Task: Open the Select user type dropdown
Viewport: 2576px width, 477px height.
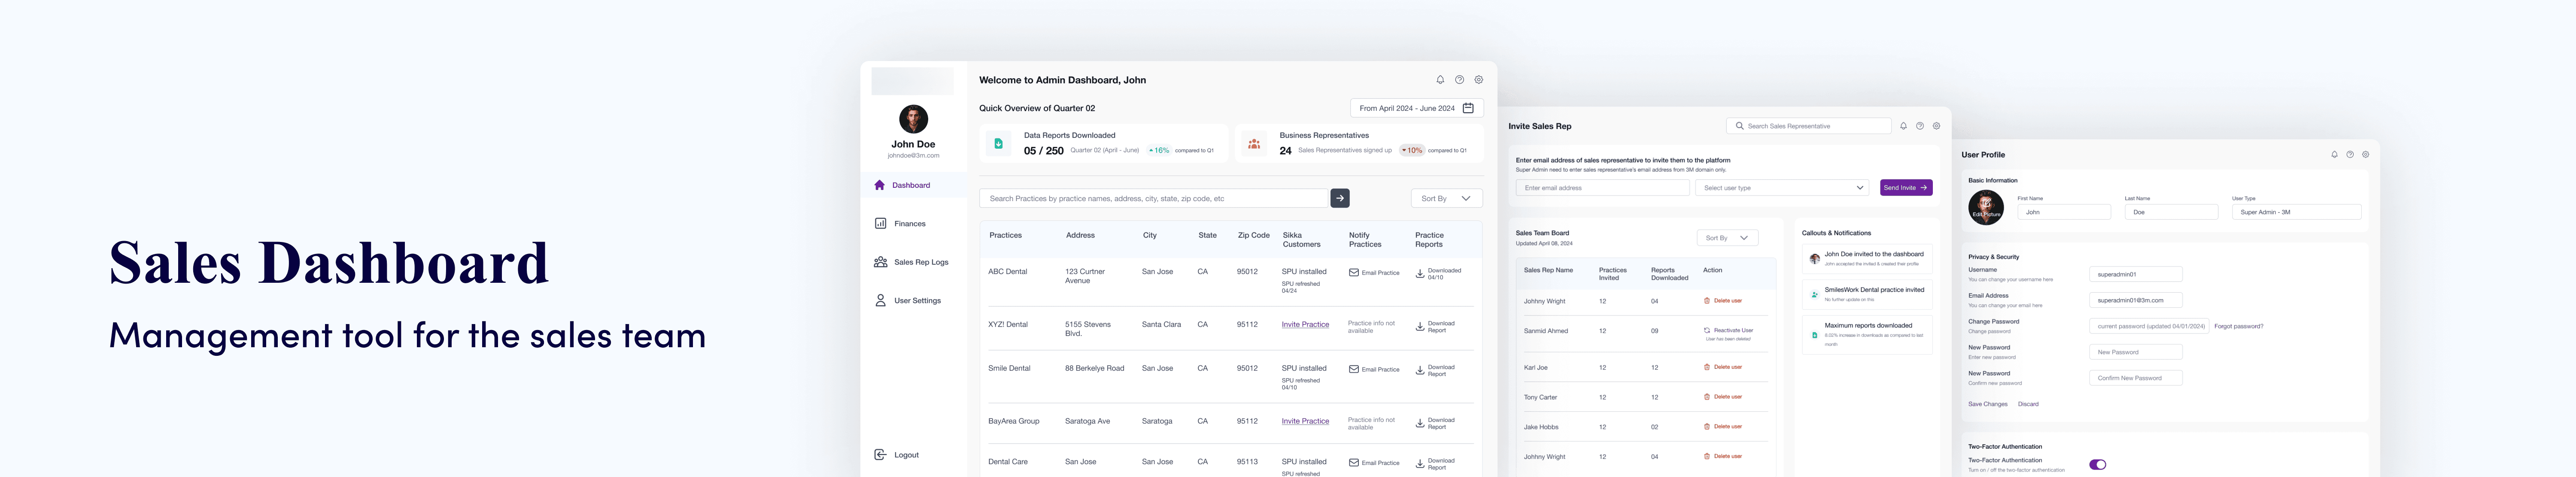Action: (1782, 188)
